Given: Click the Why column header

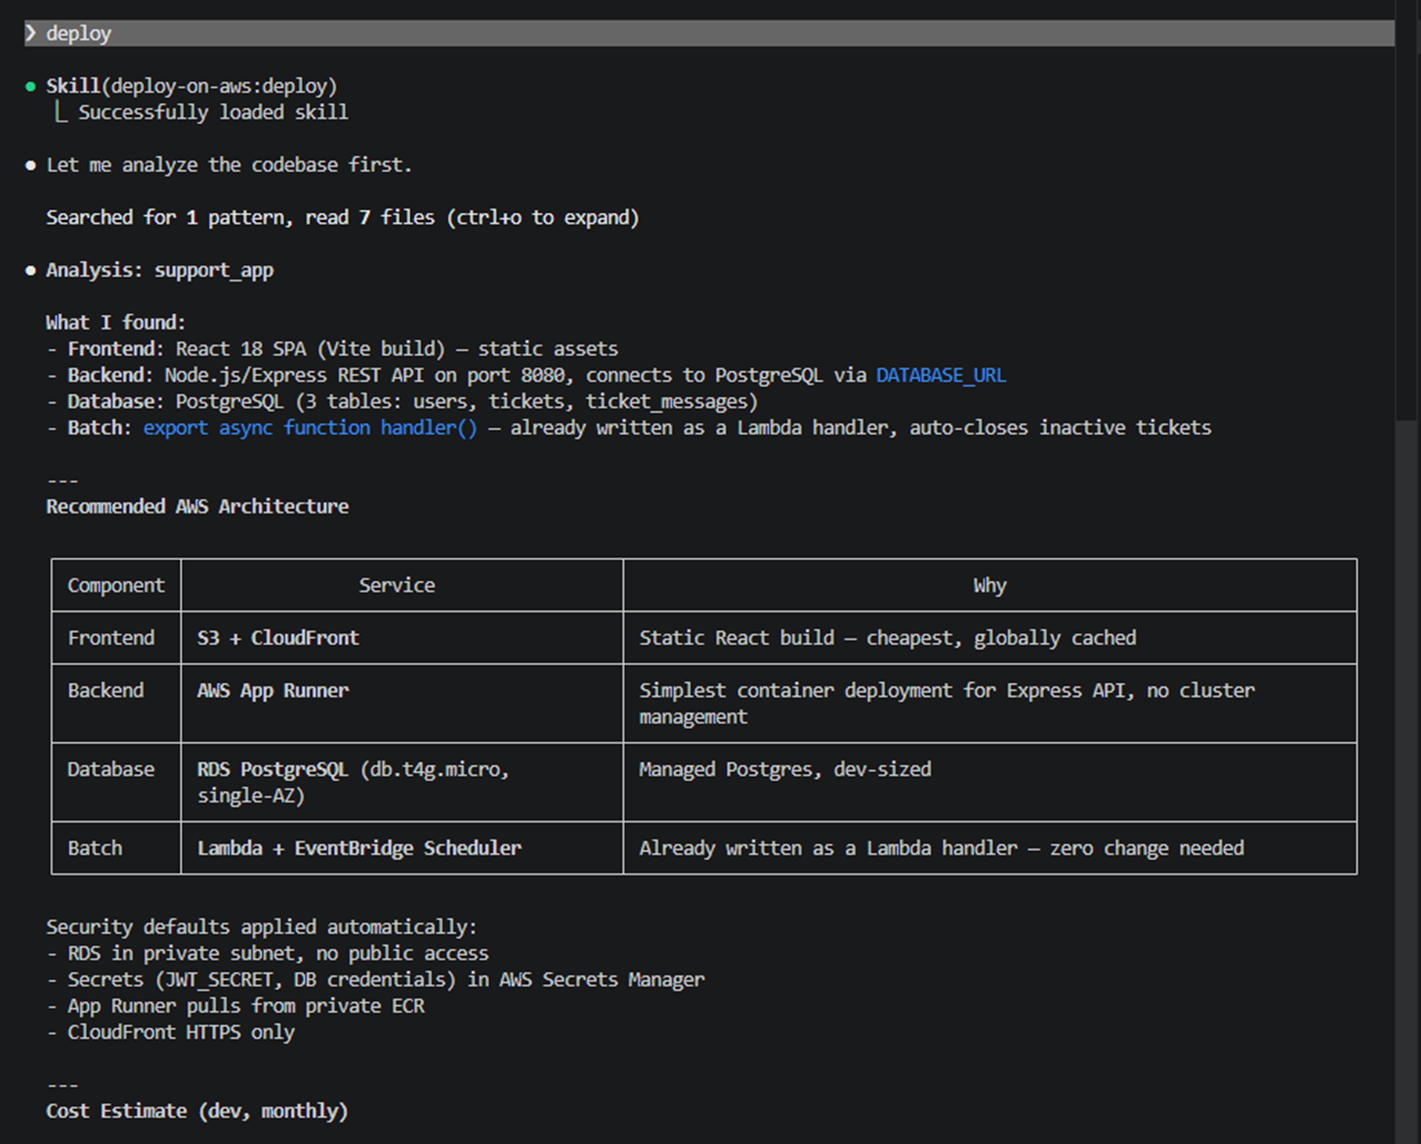Looking at the screenshot, I should [990, 585].
